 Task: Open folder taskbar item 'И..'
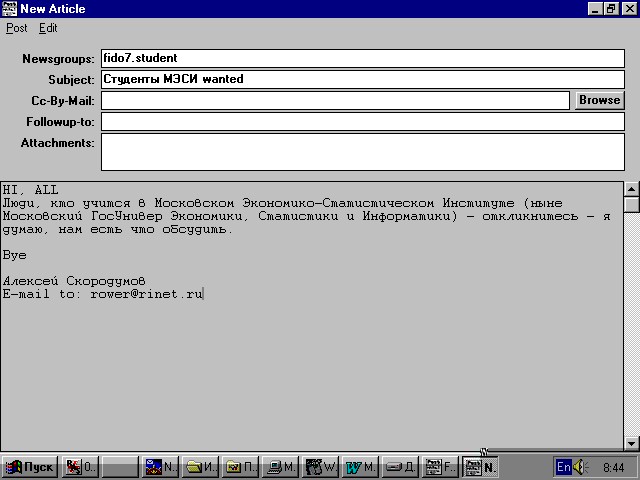(x=200, y=467)
